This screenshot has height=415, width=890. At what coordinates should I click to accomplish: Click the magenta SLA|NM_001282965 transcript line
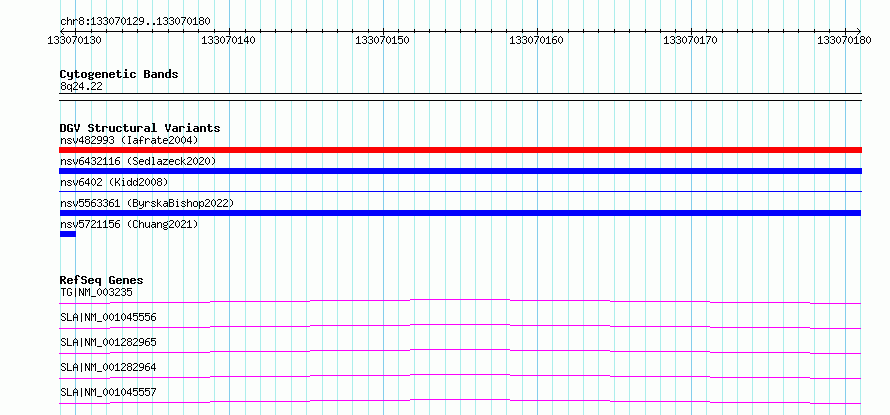[460, 351]
